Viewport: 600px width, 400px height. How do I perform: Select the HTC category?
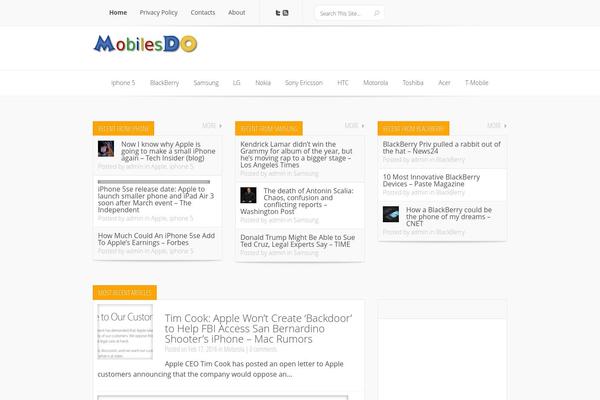point(343,83)
